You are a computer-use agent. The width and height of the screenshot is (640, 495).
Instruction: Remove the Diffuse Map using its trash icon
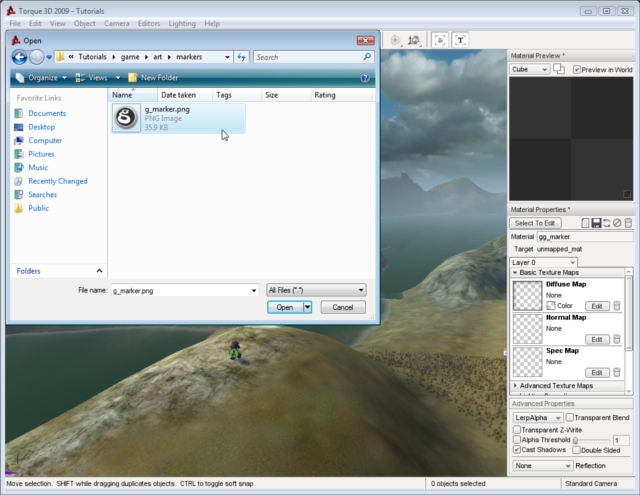(616, 306)
